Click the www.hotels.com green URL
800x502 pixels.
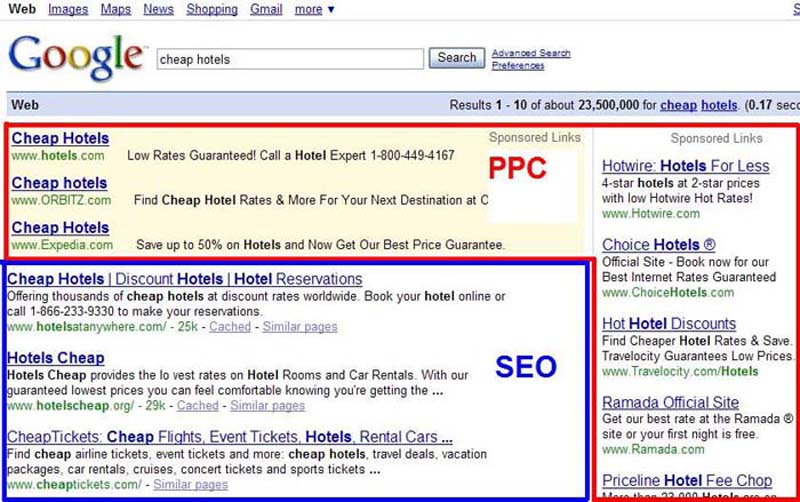tap(58, 156)
